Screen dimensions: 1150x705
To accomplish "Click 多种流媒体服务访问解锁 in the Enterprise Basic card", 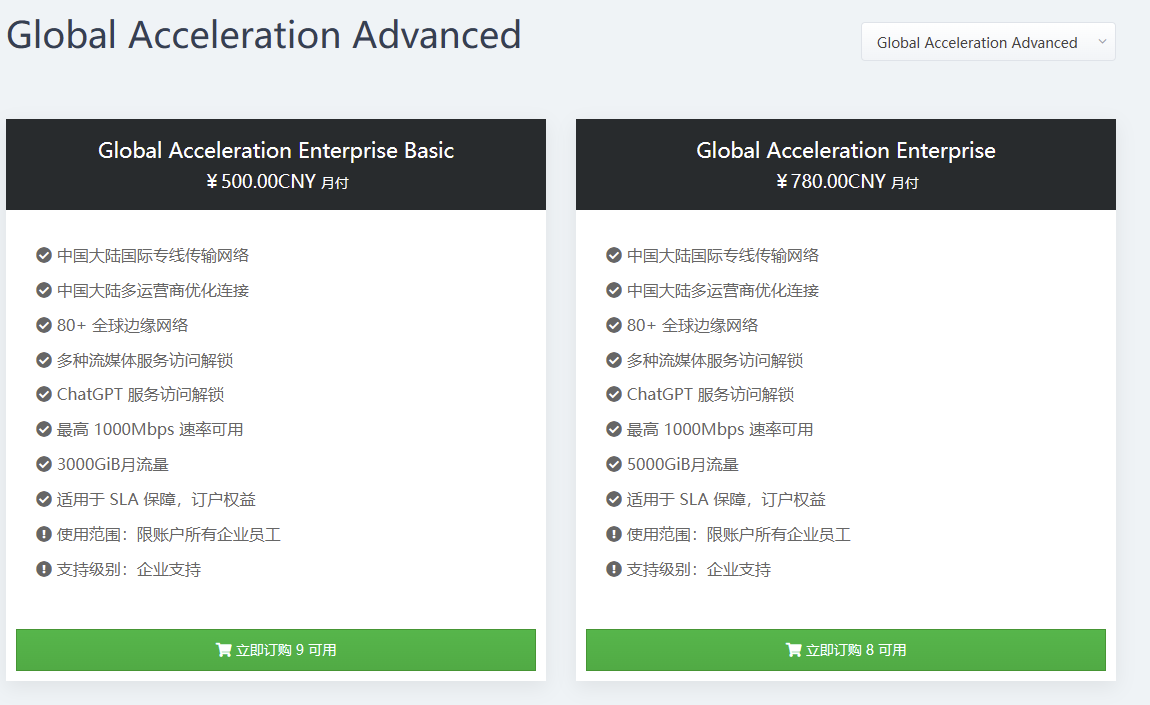I will pos(145,360).
